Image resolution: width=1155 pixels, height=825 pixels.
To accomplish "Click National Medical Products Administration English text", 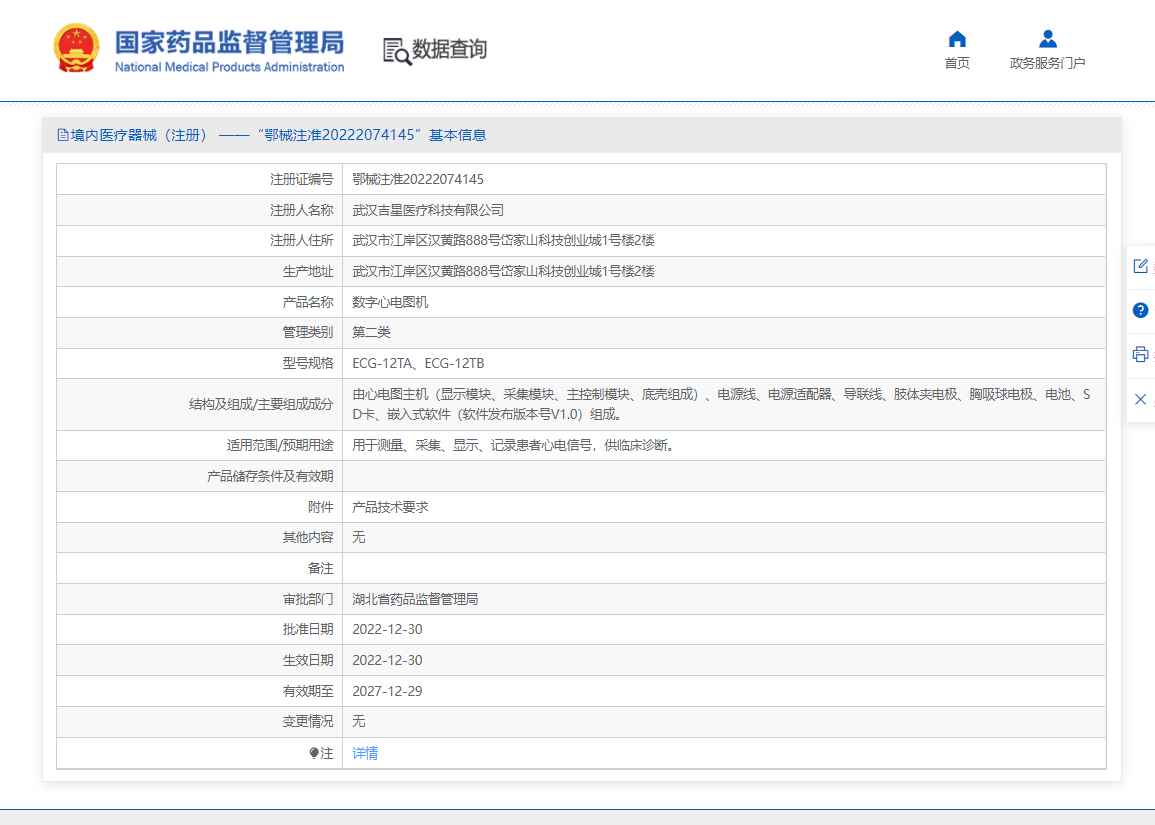I will pos(229,67).
